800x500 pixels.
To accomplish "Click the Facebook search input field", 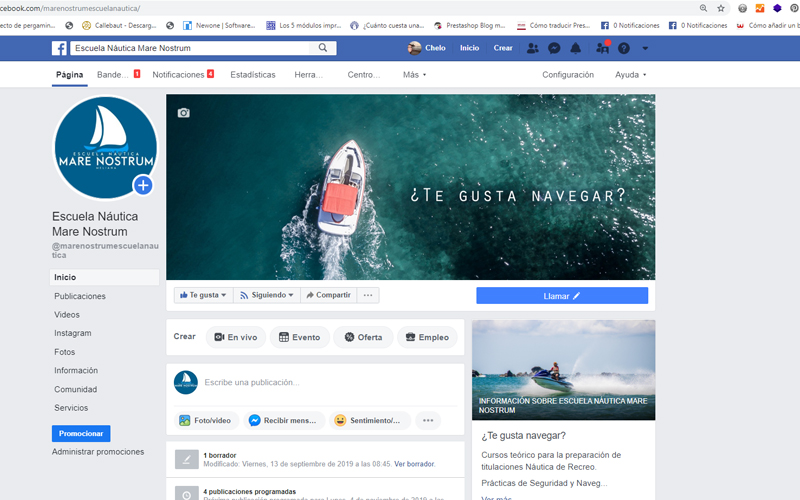I will pos(191,48).
